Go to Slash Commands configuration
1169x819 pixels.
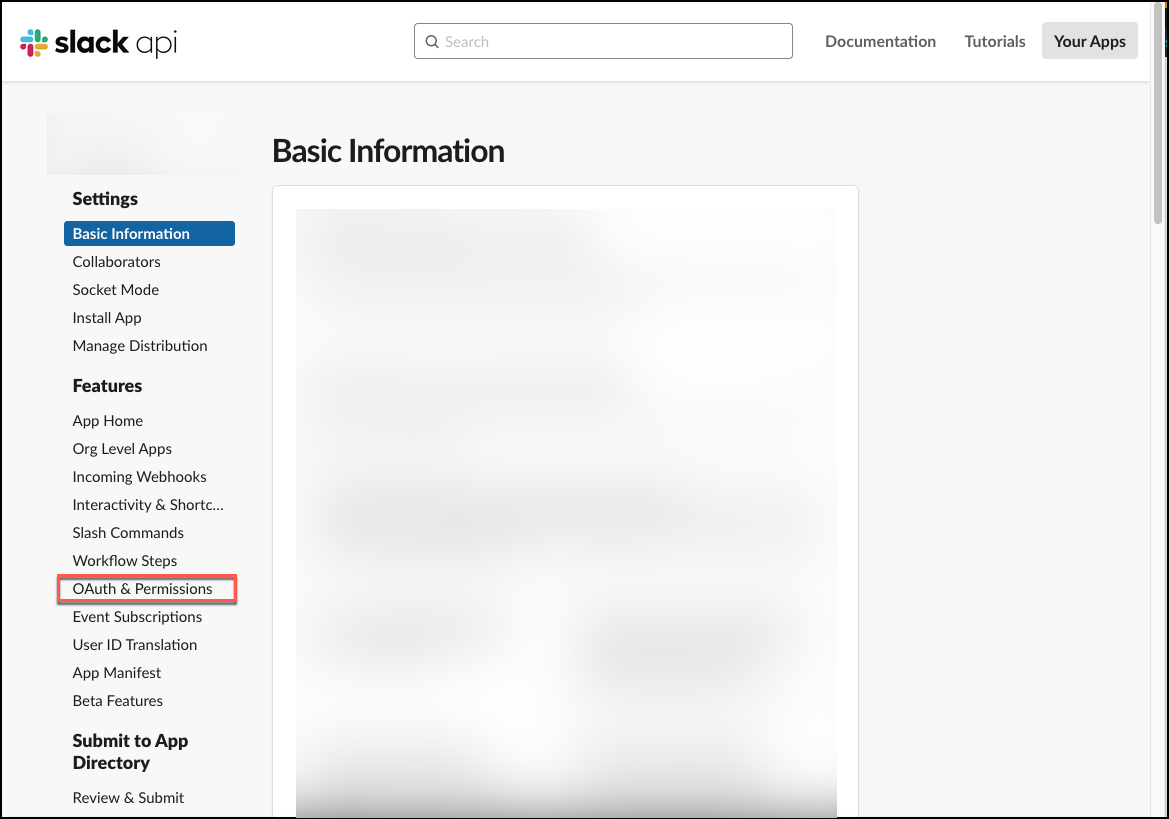point(128,532)
